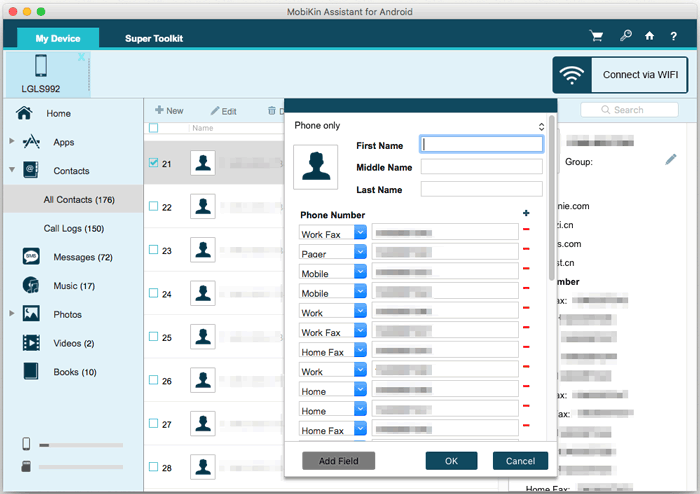Click the Add Field button
This screenshot has height=494, width=700.
[338, 461]
